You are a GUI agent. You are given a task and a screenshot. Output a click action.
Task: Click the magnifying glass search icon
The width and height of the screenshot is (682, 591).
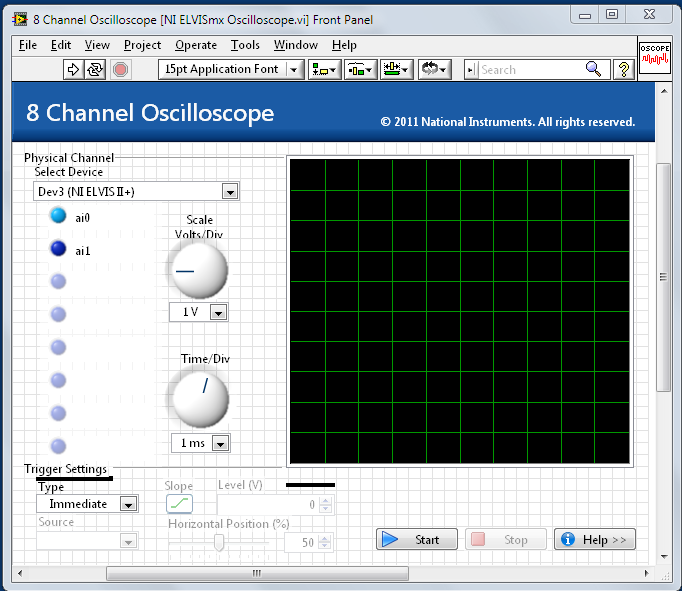593,70
